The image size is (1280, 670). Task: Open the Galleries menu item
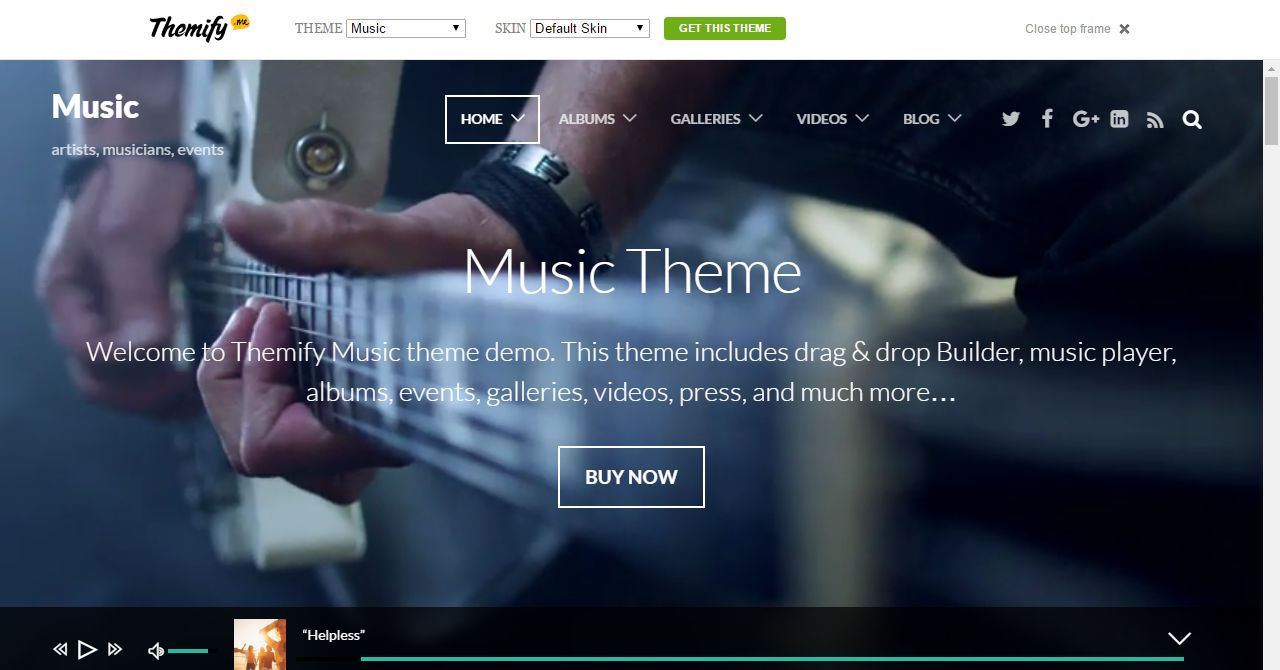(705, 119)
